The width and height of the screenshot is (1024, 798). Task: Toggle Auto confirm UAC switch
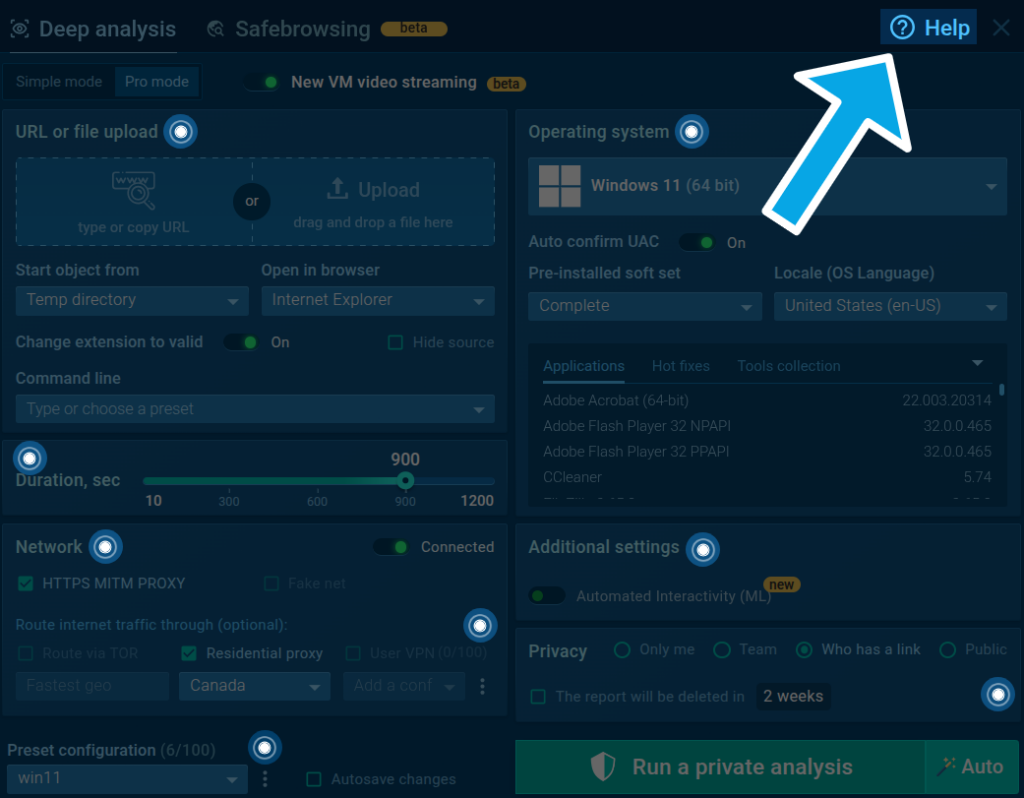(x=697, y=242)
